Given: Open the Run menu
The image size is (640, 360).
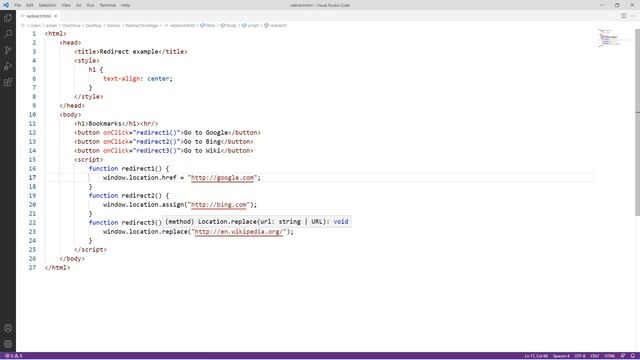Looking at the screenshot, I should [x=90, y=5].
